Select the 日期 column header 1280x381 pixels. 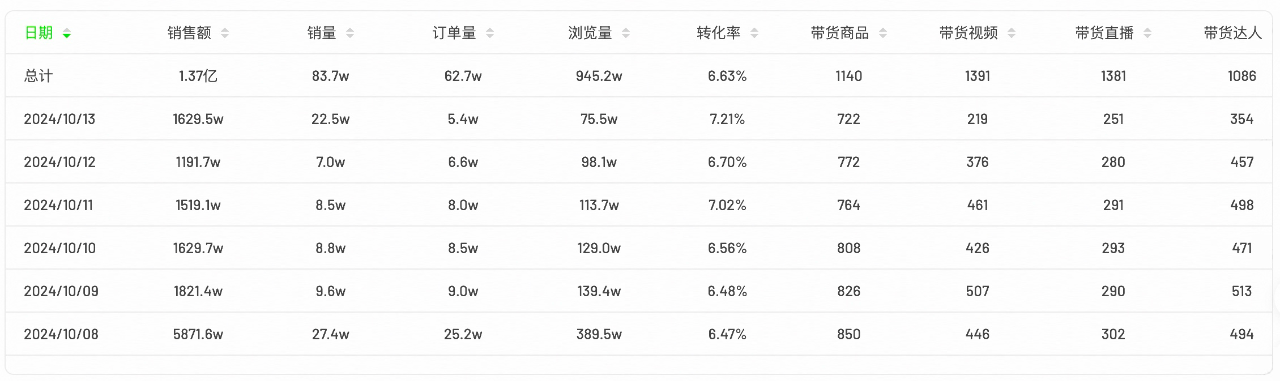39,33
